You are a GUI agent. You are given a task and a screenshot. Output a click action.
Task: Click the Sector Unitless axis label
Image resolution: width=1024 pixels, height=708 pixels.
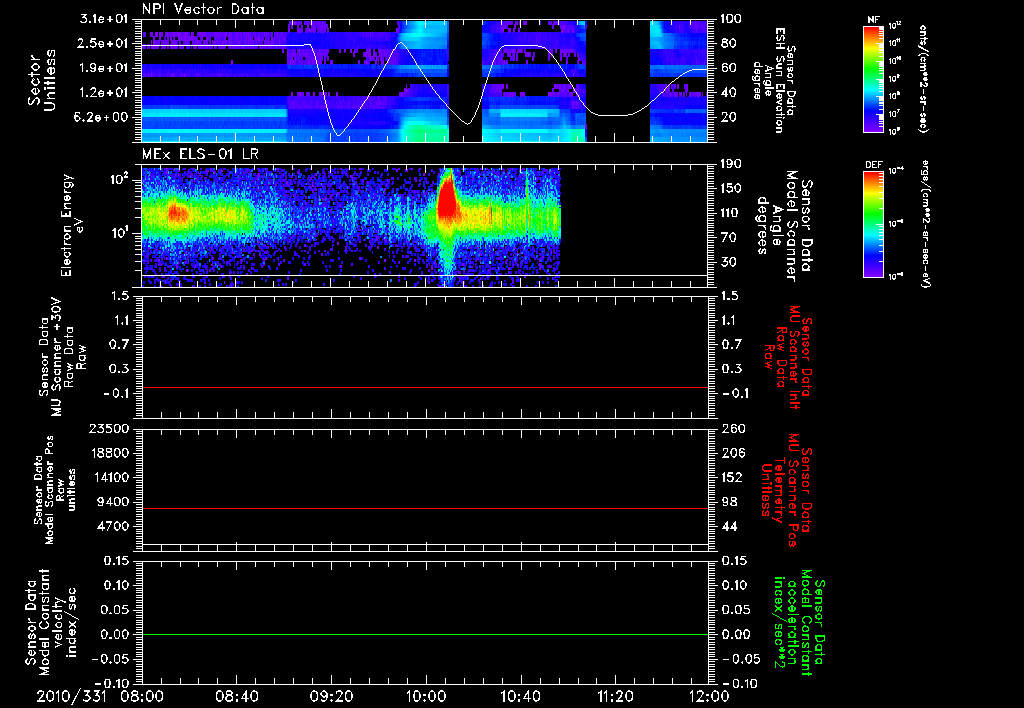pyautogui.click(x=42, y=80)
